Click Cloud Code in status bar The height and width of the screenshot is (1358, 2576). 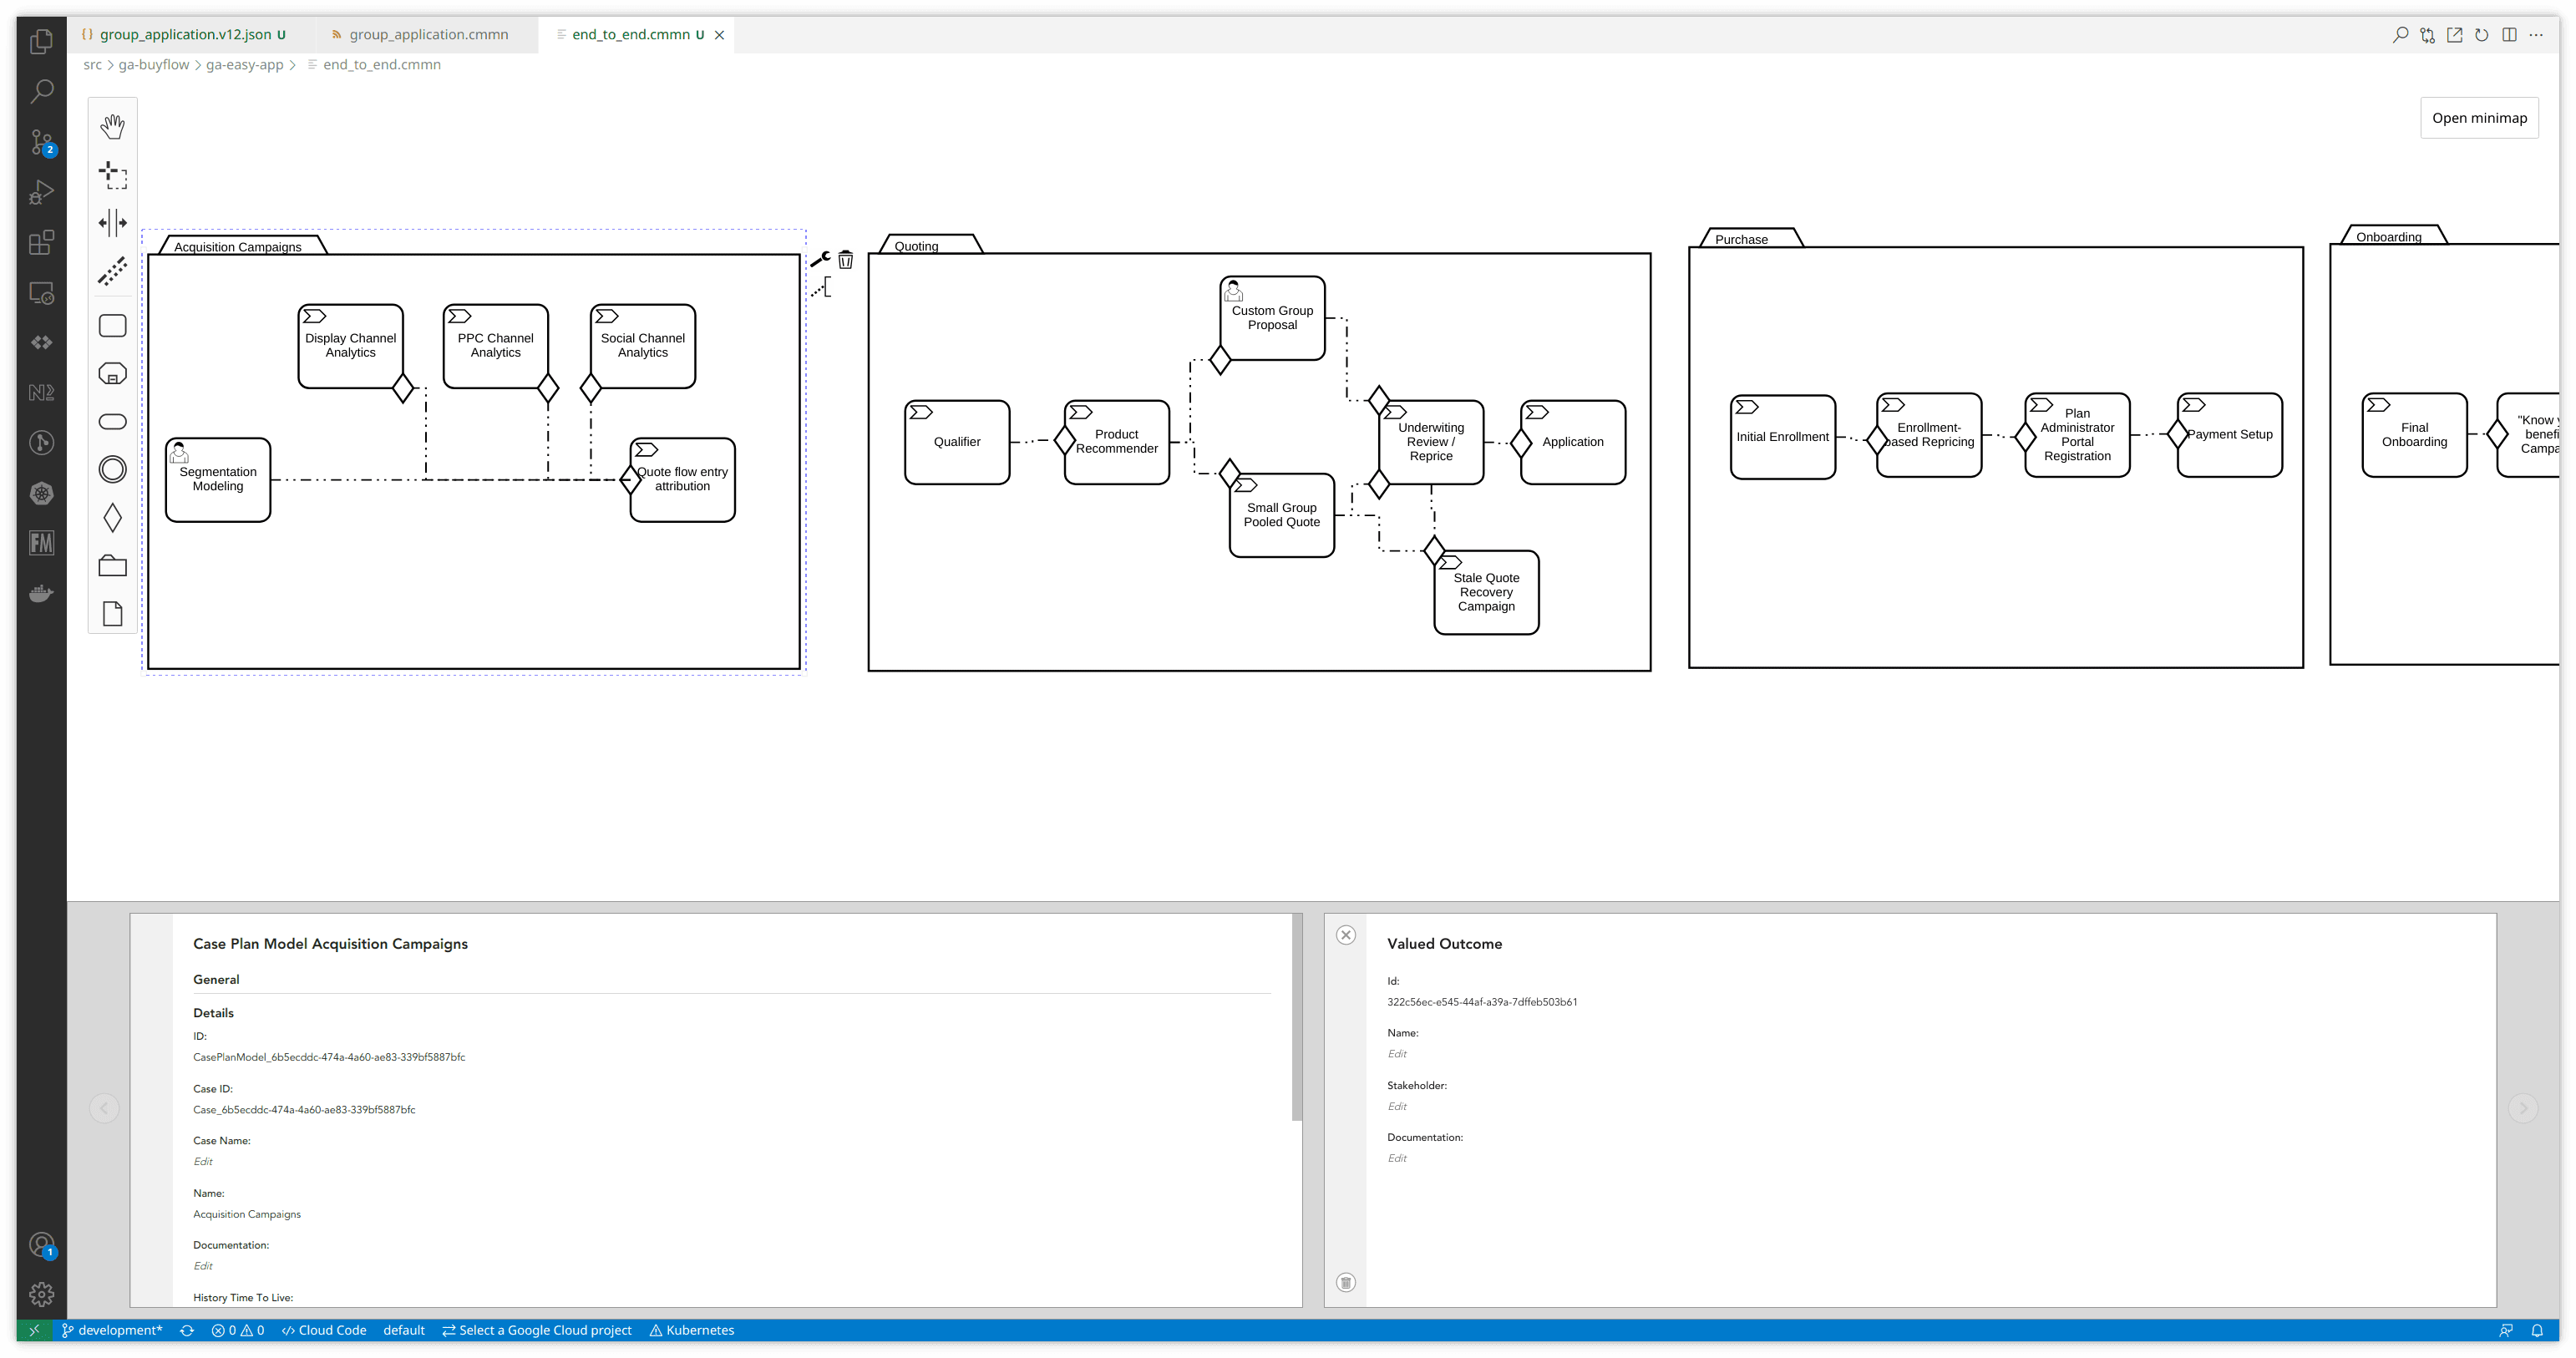coord(324,1331)
